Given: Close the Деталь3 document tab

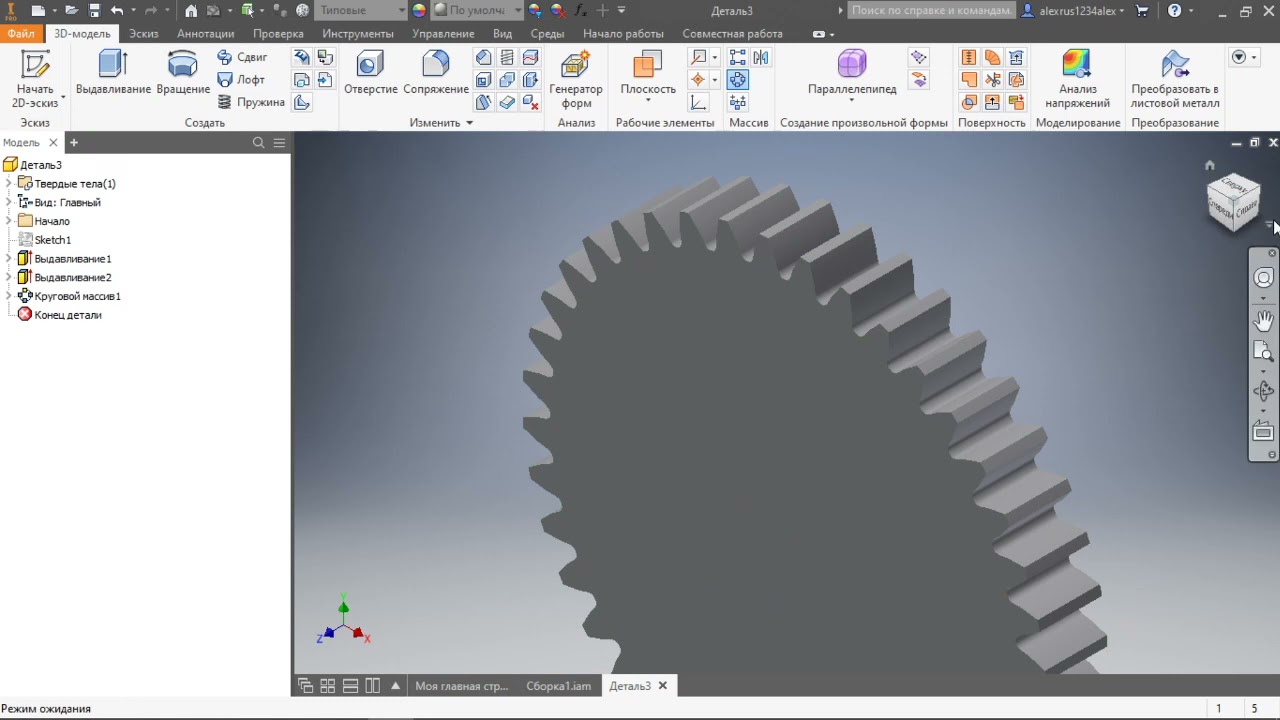Looking at the screenshot, I should [662, 686].
